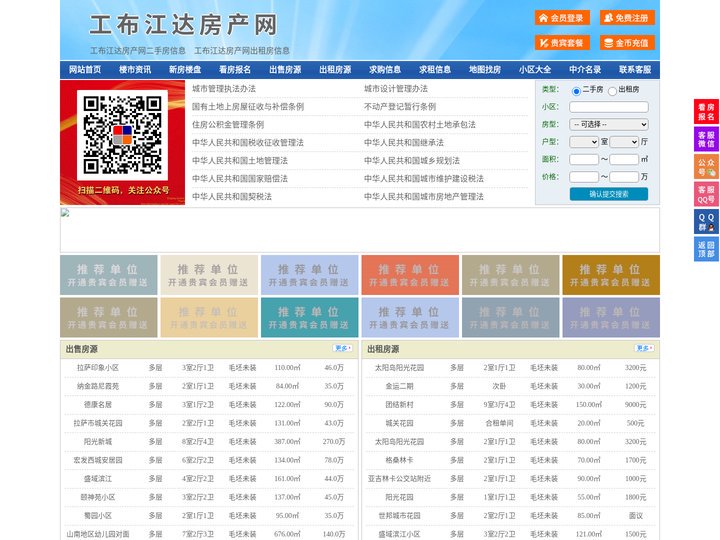Viewport: 720px width, 540px height.
Task: Open the 金运二期 rental listing
Action: click(399, 386)
